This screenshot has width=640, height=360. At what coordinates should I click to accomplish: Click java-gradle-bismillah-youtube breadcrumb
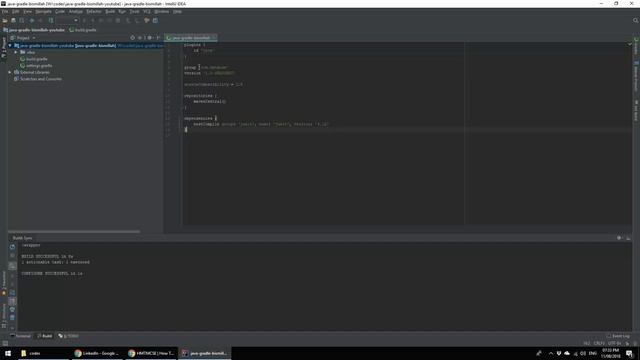34,30
